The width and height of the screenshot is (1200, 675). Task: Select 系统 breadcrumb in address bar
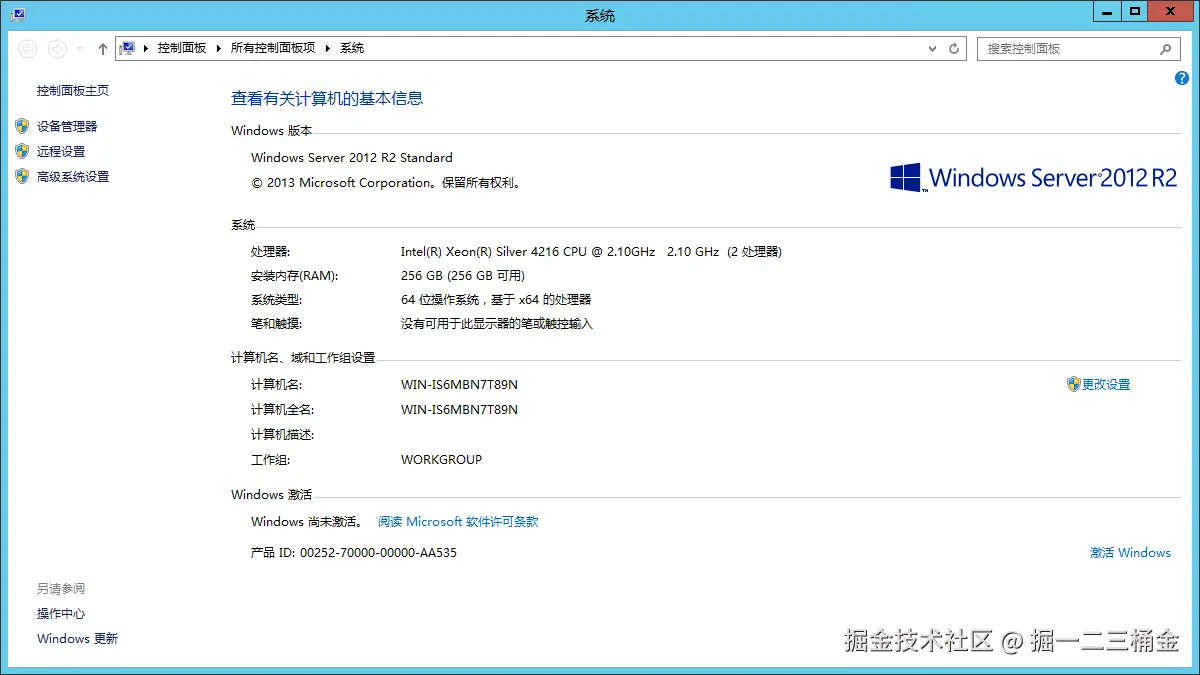(352, 48)
